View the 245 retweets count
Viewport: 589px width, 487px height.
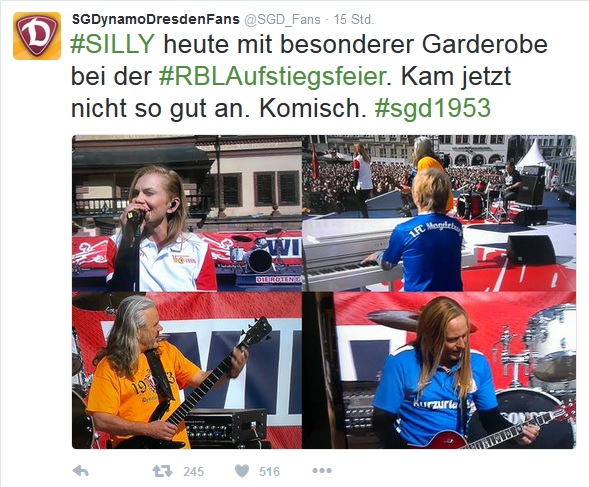(x=194, y=471)
